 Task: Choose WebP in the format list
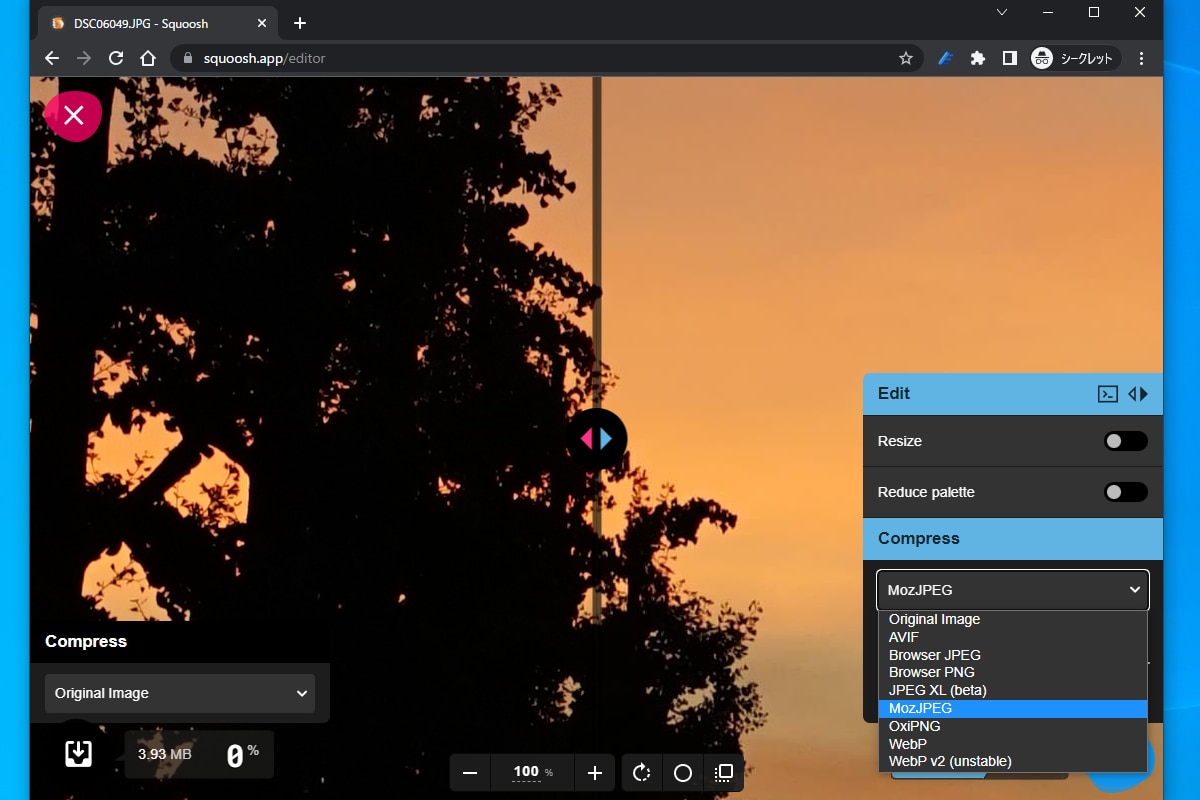pos(908,744)
